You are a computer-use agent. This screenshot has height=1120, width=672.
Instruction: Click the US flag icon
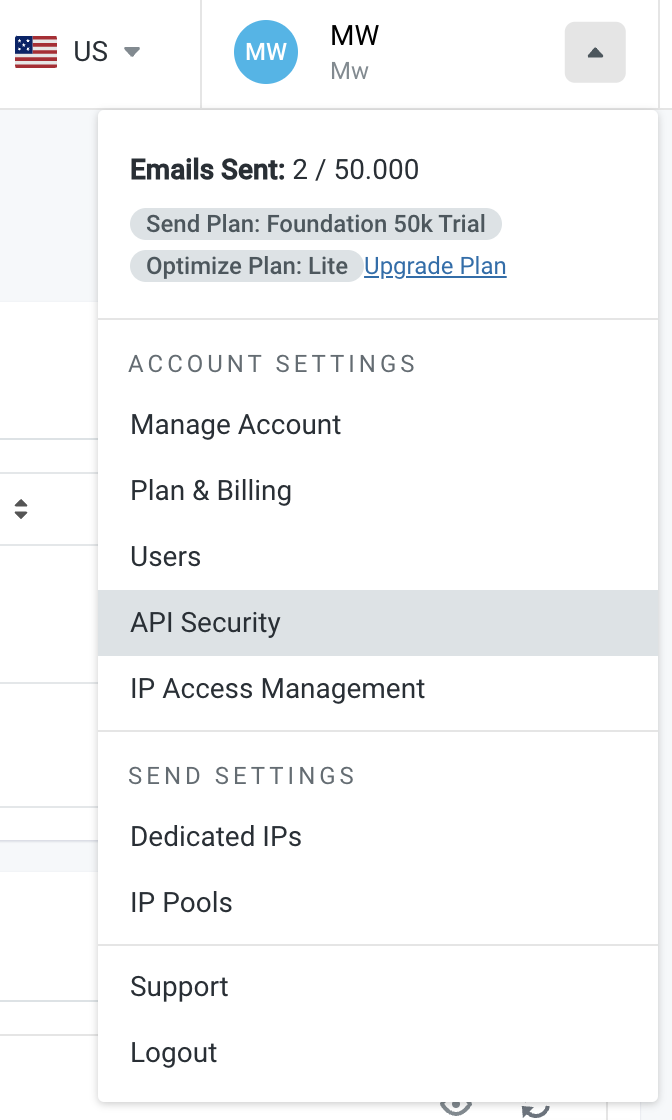pos(36,51)
